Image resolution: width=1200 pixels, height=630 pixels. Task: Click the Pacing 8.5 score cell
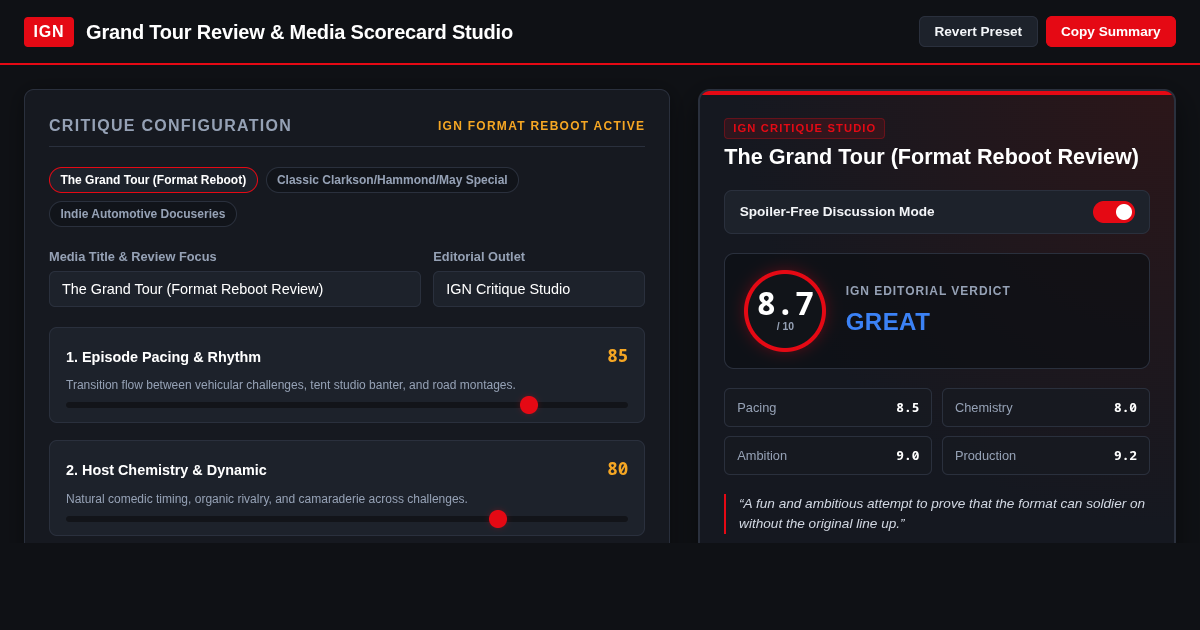(x=828, y=408)
